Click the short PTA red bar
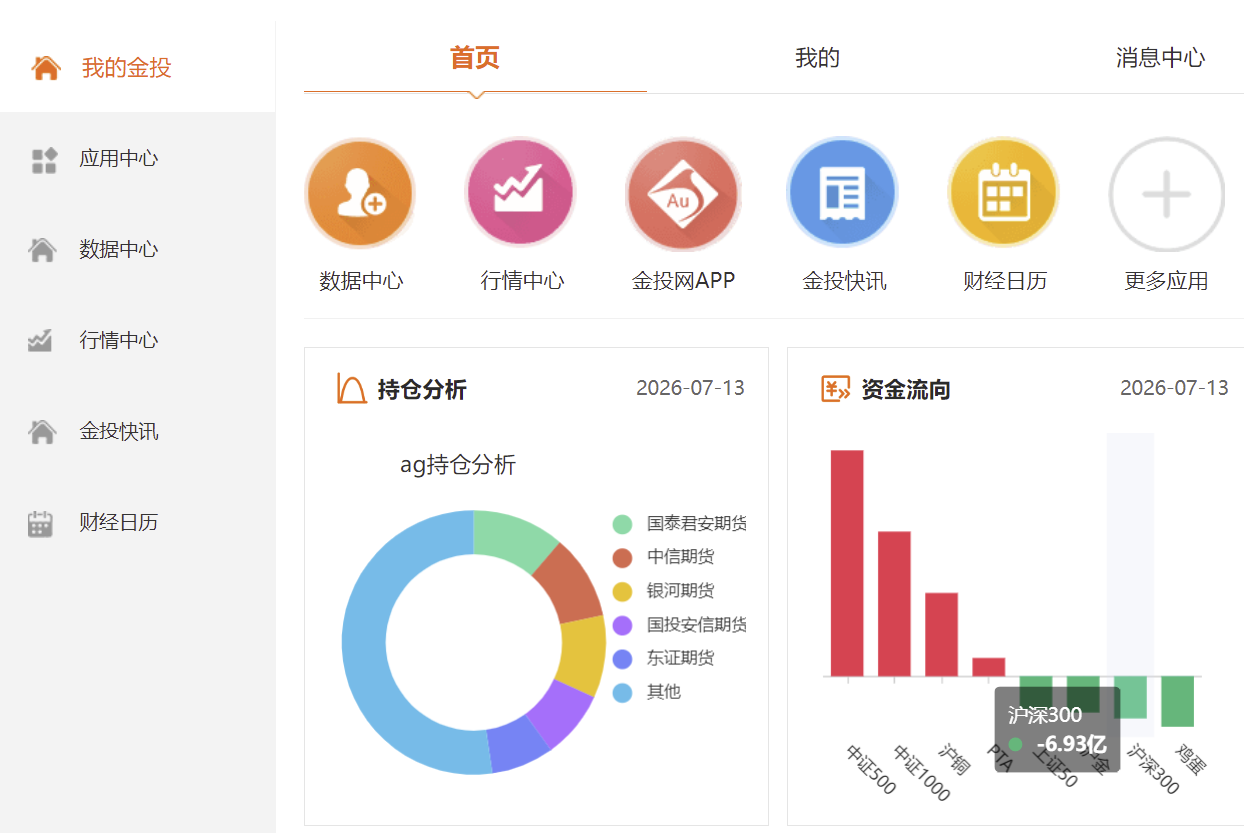The width and height of the screenshot is (1244, 840). pyautogui.click(x=988, y=667)
